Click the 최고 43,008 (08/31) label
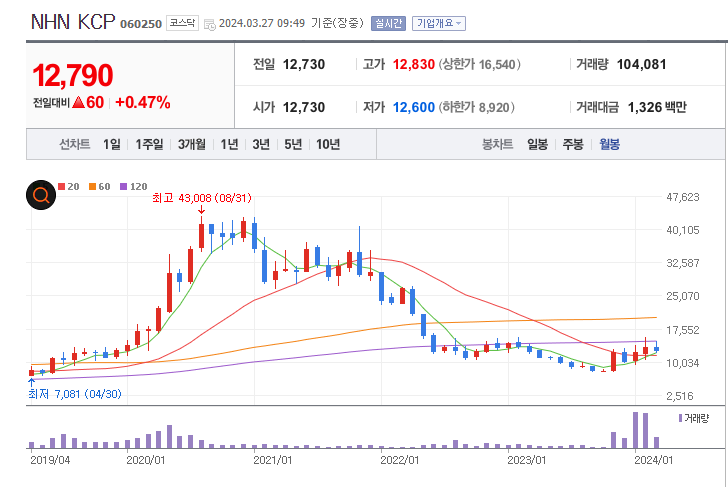Viewport: 728px width, 487px height. tap(202, 198)
